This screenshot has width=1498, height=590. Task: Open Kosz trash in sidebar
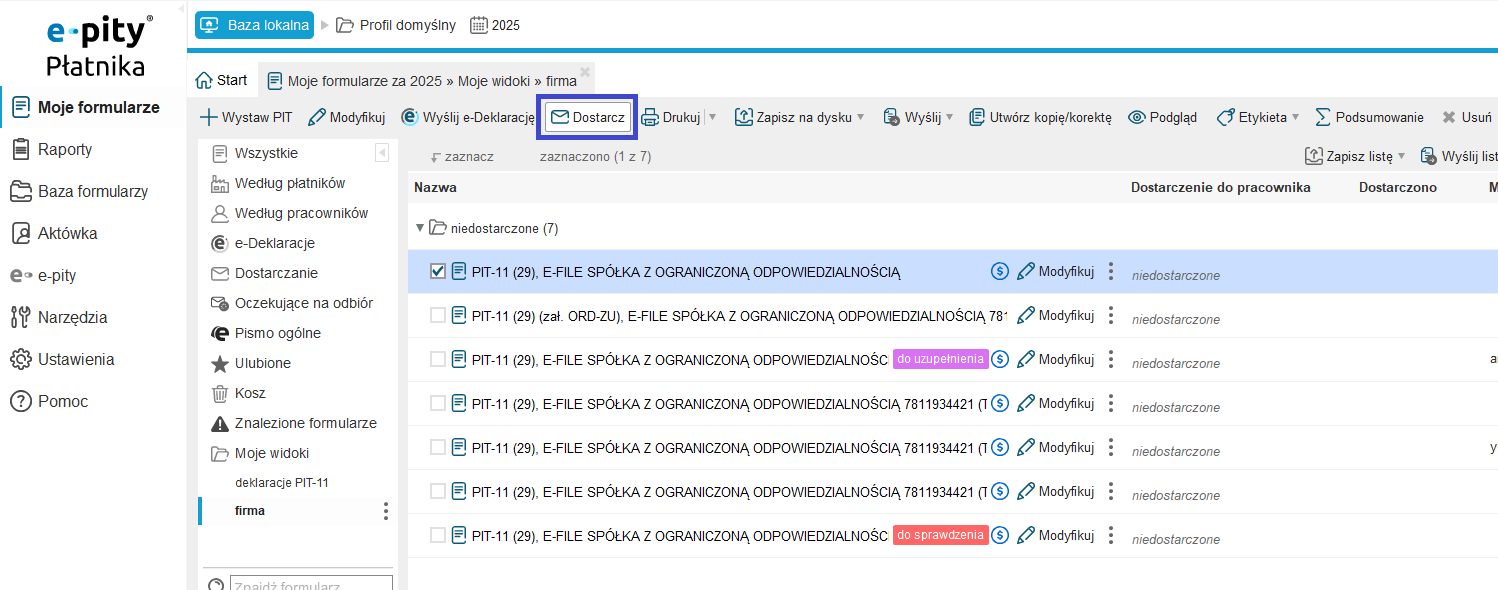click(250, 393)
